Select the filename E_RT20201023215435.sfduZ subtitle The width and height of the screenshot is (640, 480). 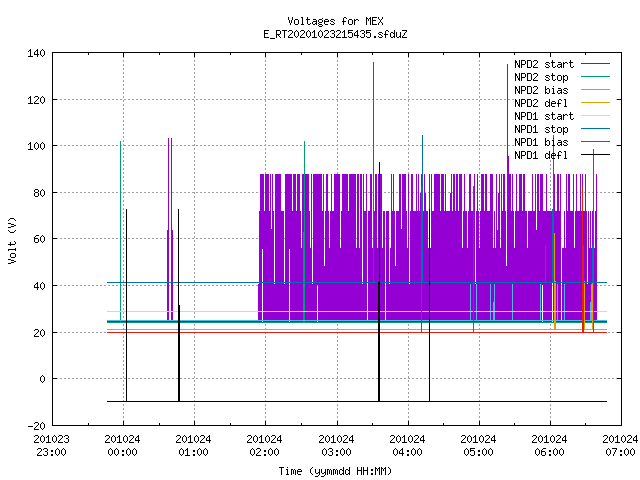tap(335, 34)
